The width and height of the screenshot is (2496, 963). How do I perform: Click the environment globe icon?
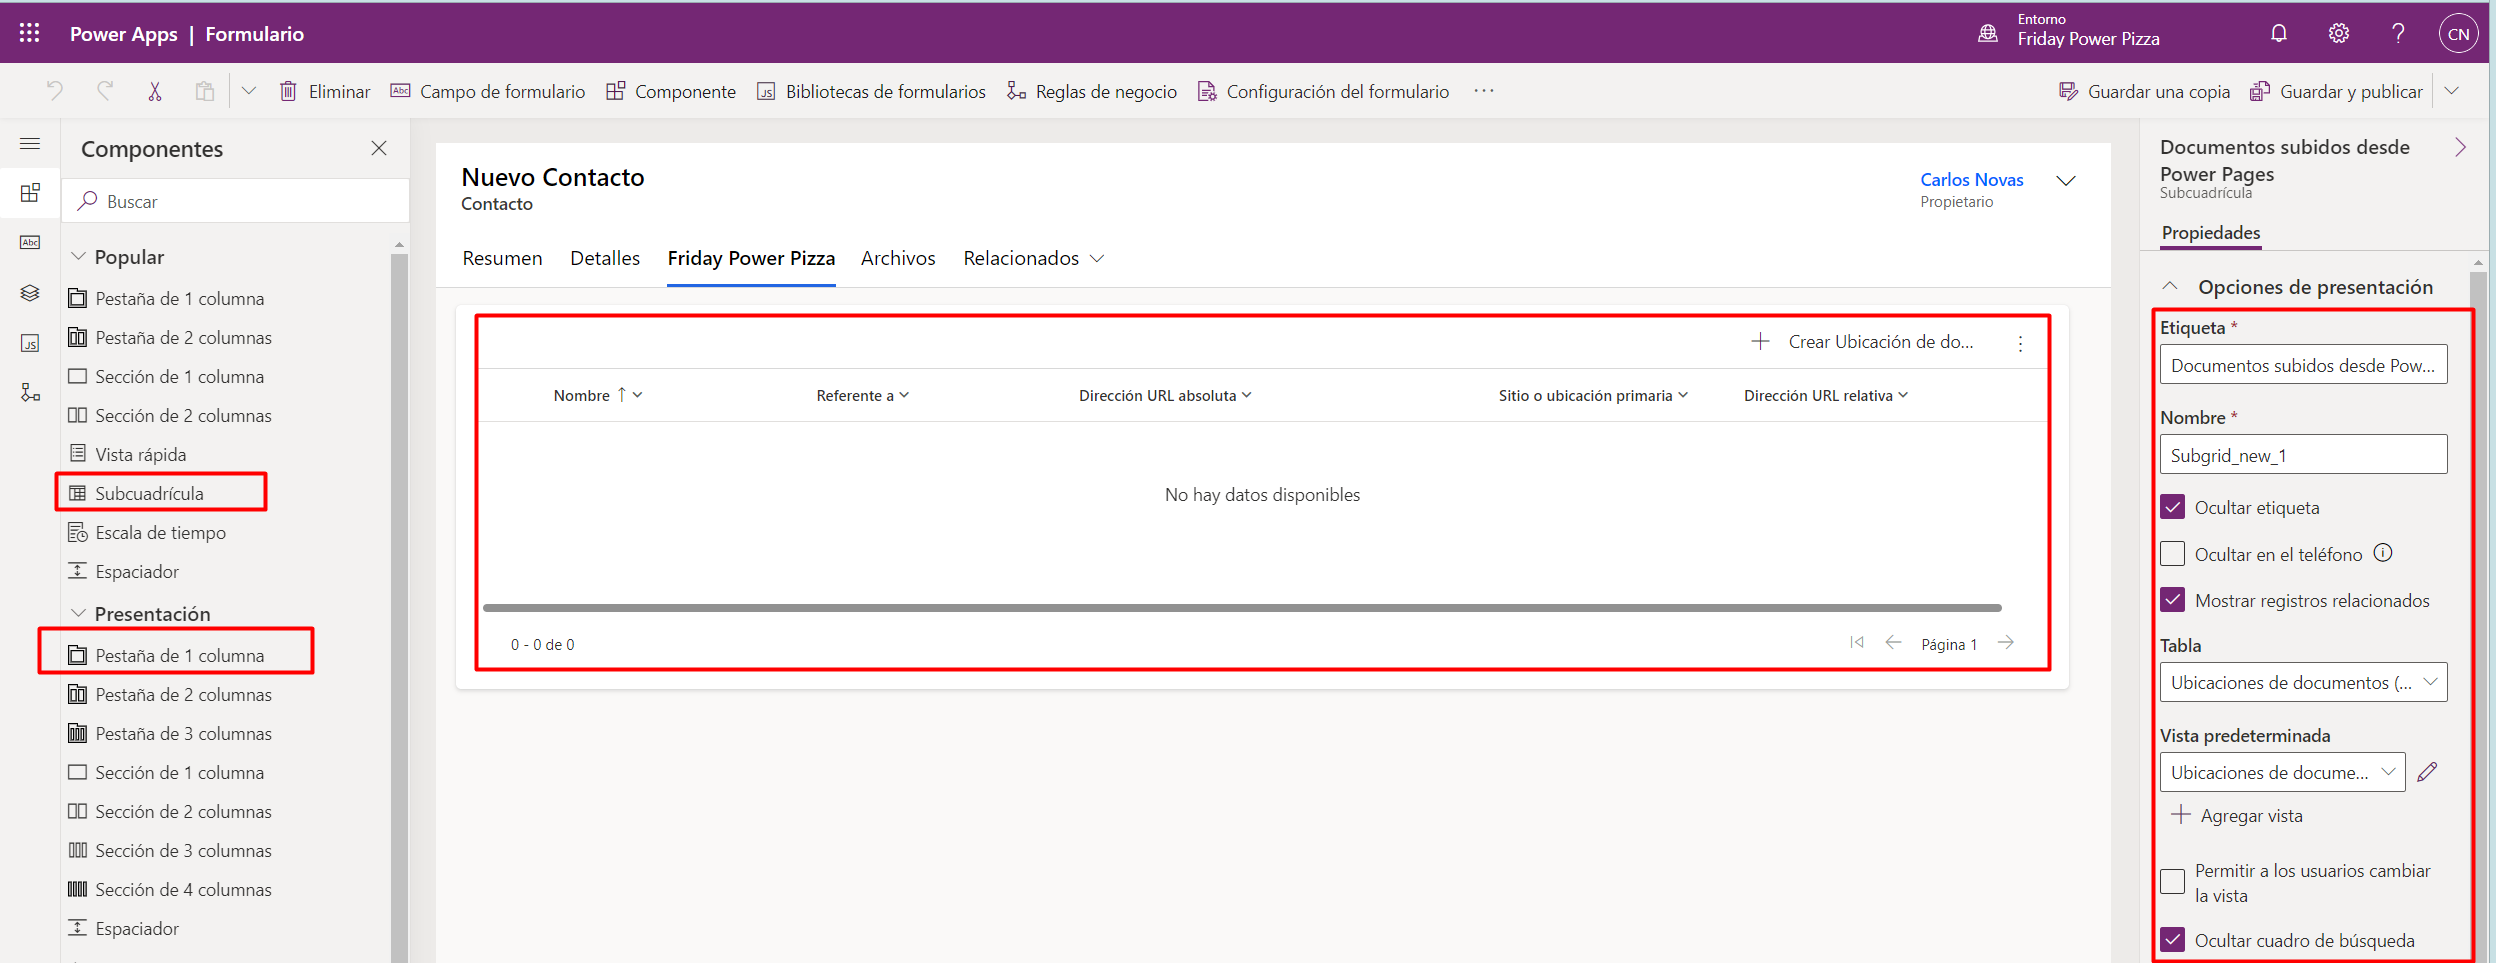[1988, 33]
